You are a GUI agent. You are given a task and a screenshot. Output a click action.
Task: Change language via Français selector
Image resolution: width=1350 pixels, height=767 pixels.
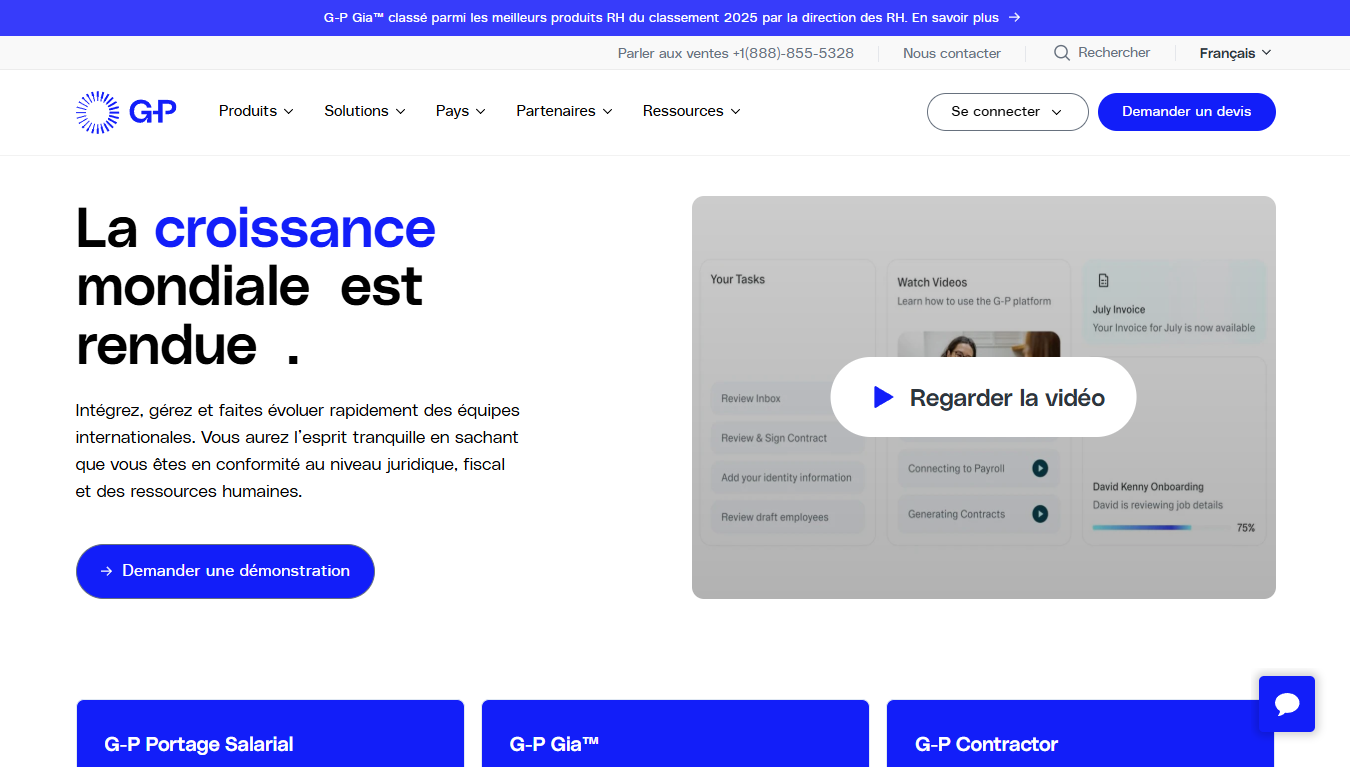point(1235,53)
